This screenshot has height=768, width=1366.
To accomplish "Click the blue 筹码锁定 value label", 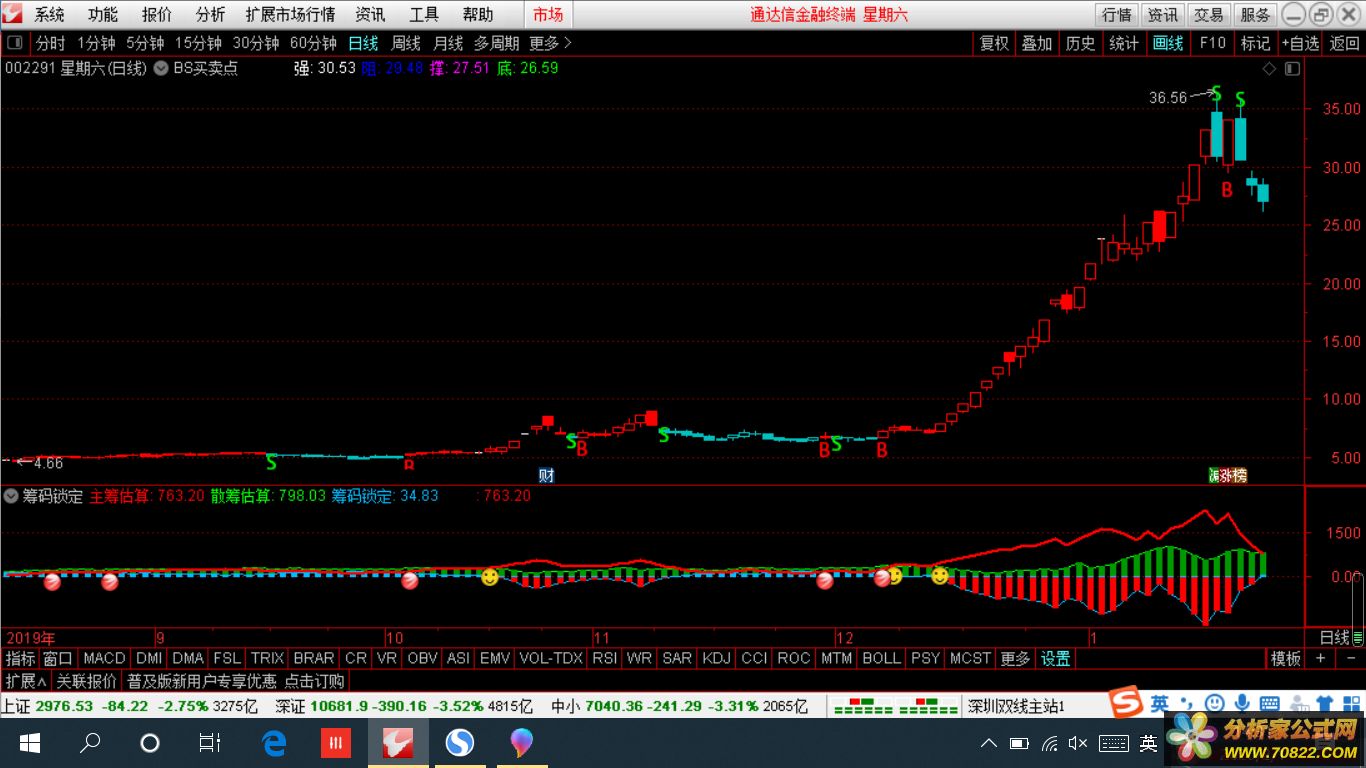I will click(385, 496).
